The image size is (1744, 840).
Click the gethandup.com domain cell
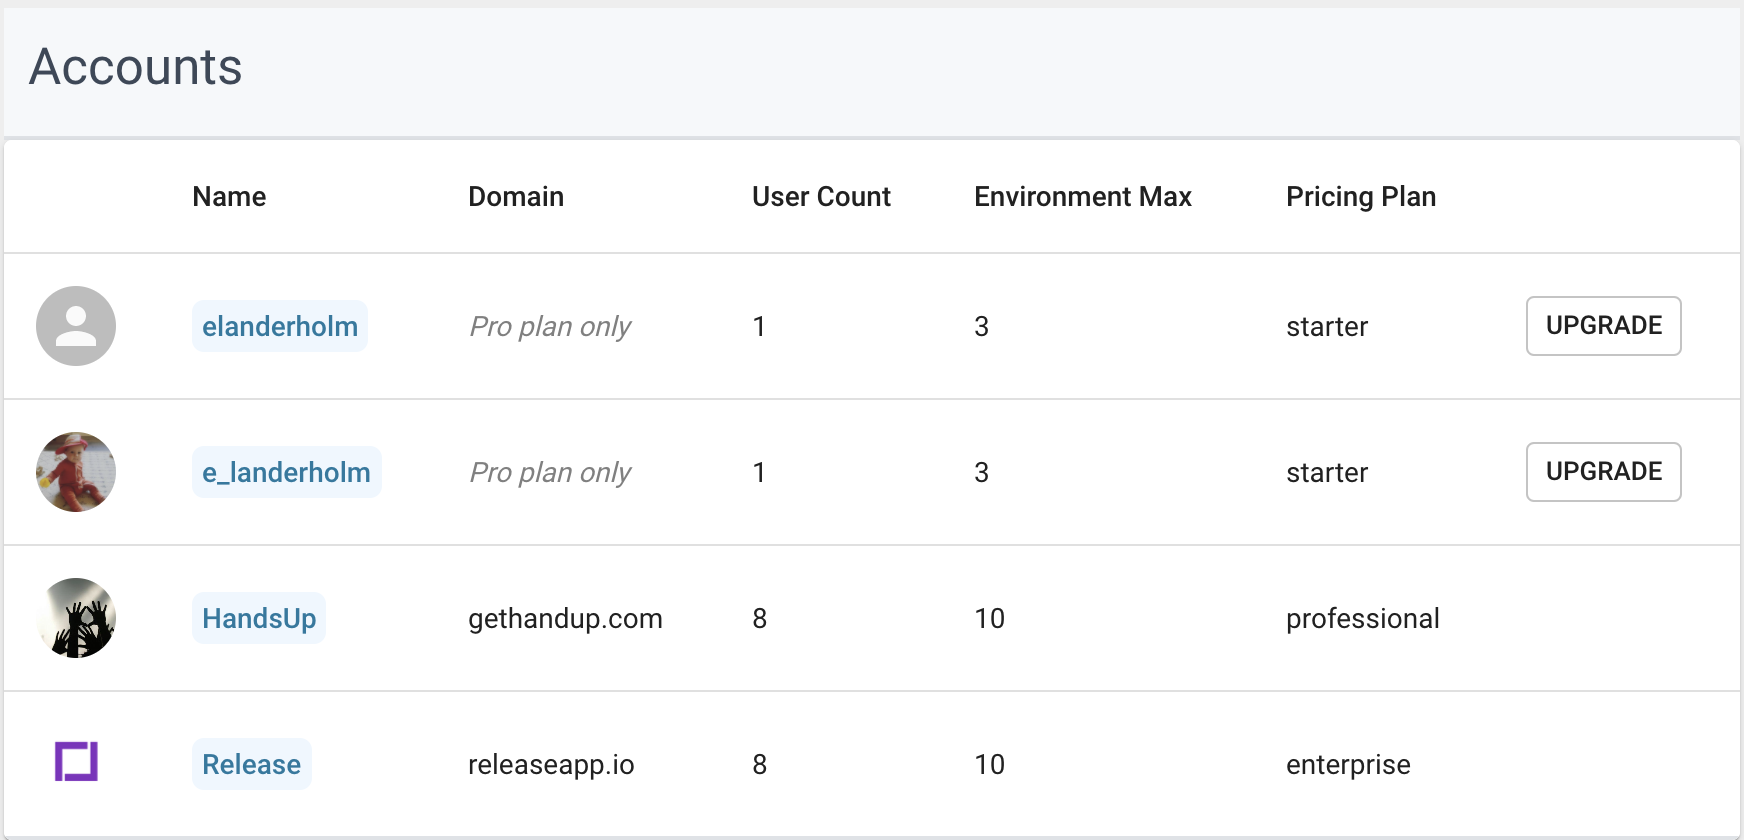tap(565, 619)
